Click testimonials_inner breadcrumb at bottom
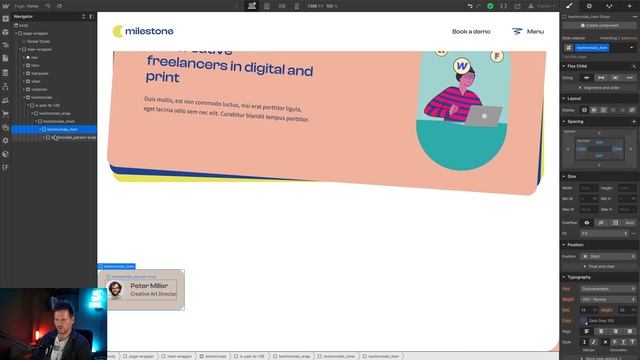 coord(338,356)
